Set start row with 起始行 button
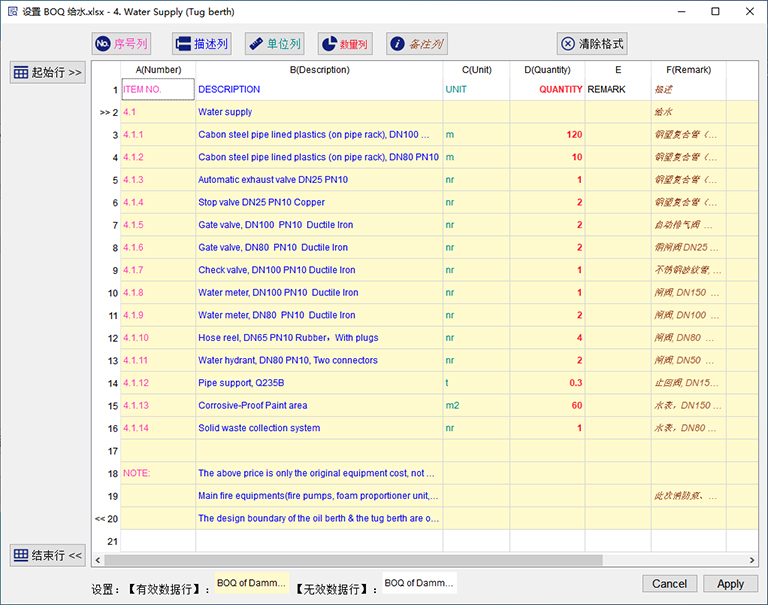The height and width of the screenshot is (605, 768). [47, 72]
